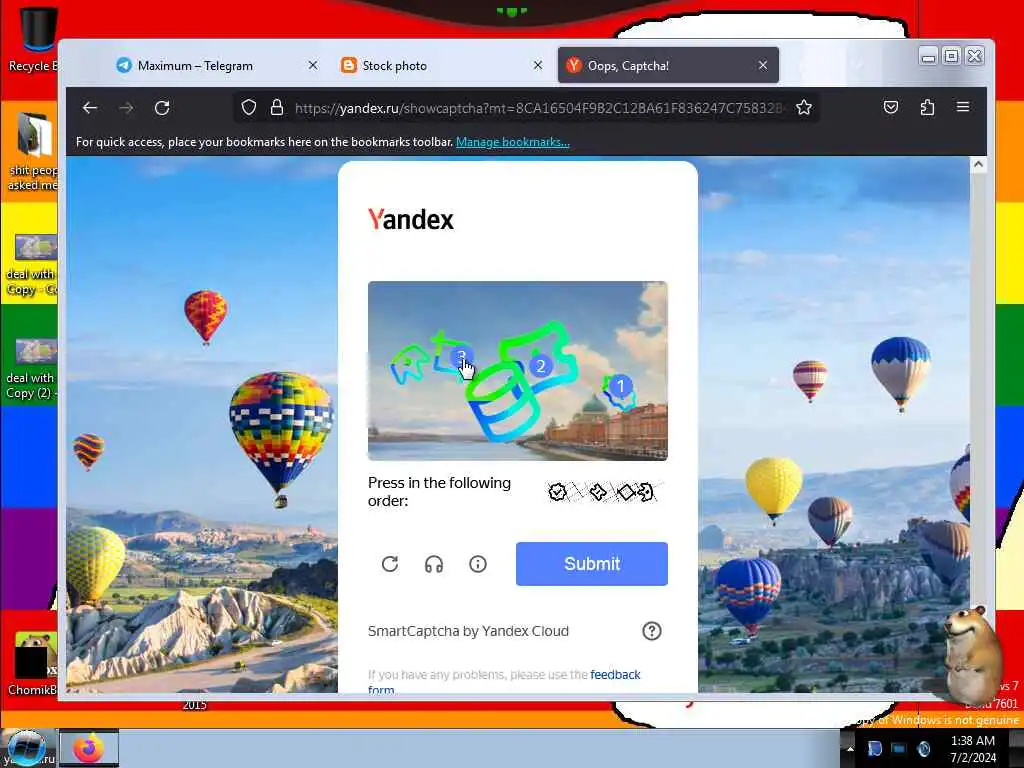This screenshot has width=1024, height=768.
Task: Open the Manage bookmarks link
Action: pyautogui.click(x=513, y=142)
